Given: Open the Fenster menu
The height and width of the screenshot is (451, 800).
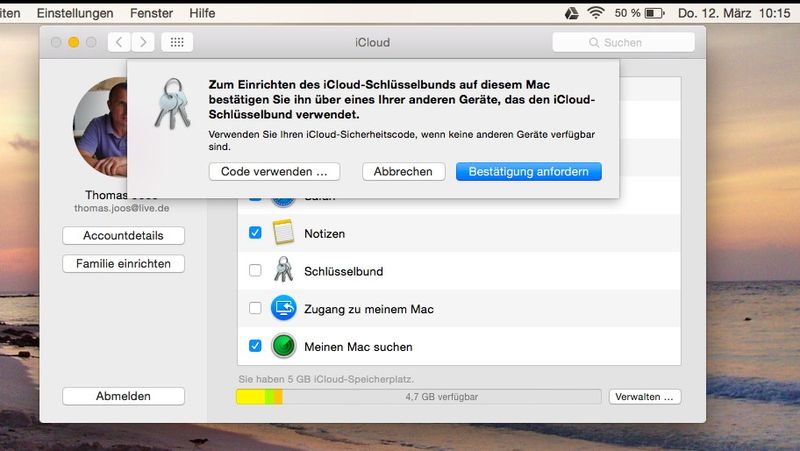Looking at the screenshot, I should pyautogui.click(x=152, y=13).
